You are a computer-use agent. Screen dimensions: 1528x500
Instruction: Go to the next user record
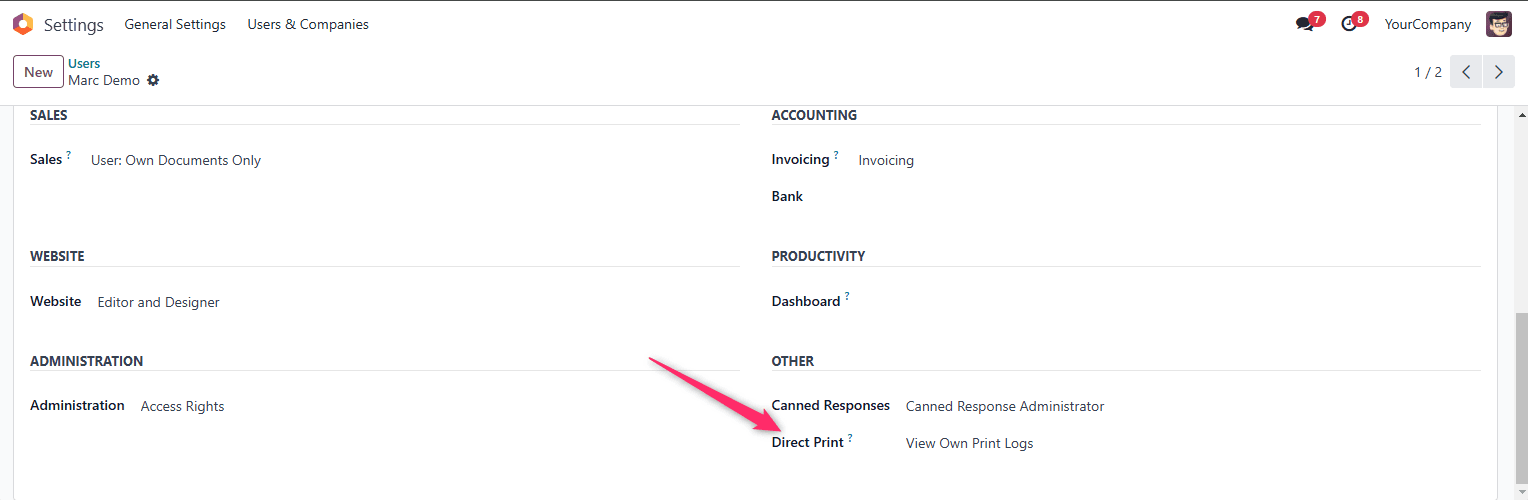pos(1498,72)
